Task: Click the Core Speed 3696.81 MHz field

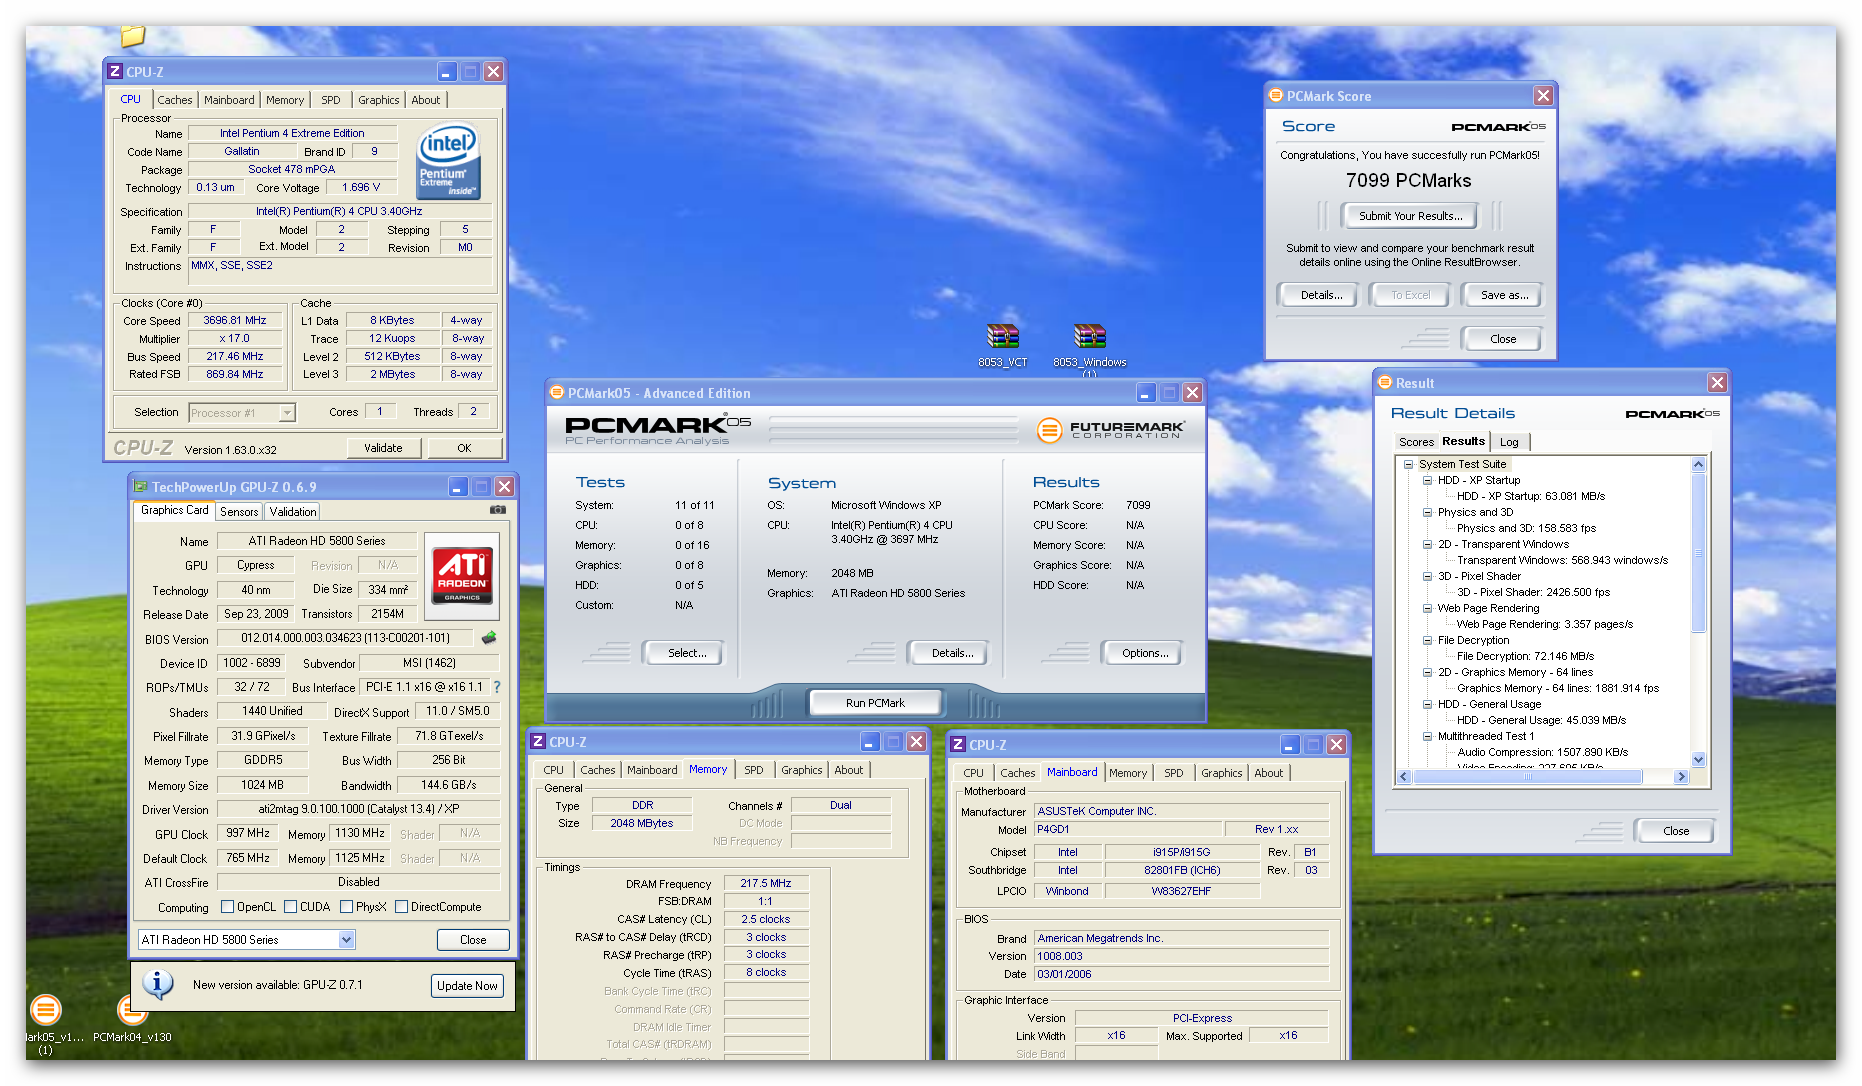Action: pos(235,321)
